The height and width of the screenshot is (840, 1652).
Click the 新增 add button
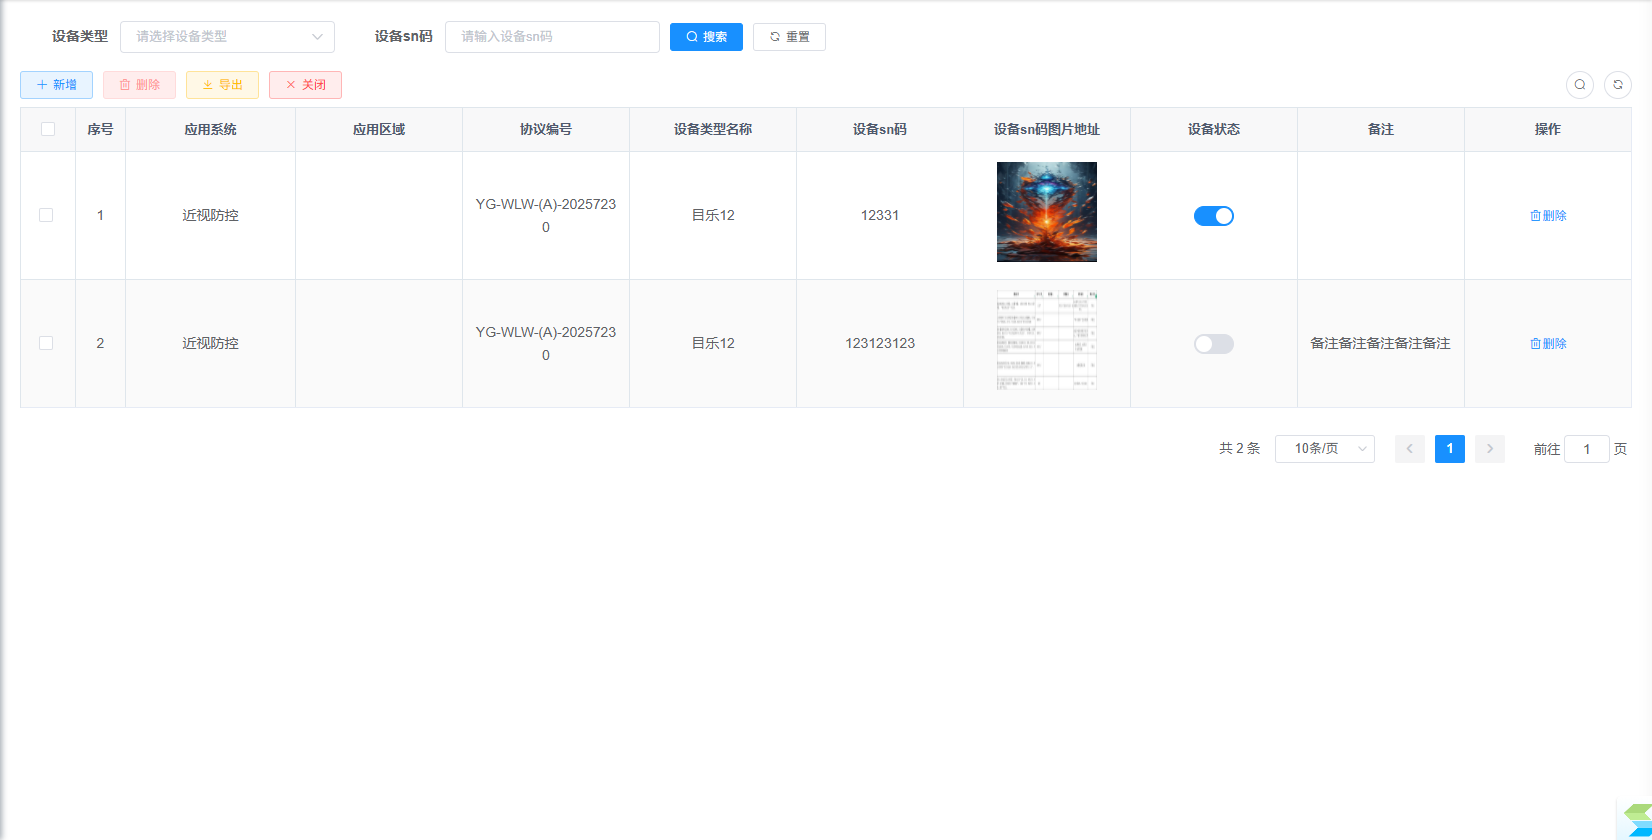tap(56, 85)
